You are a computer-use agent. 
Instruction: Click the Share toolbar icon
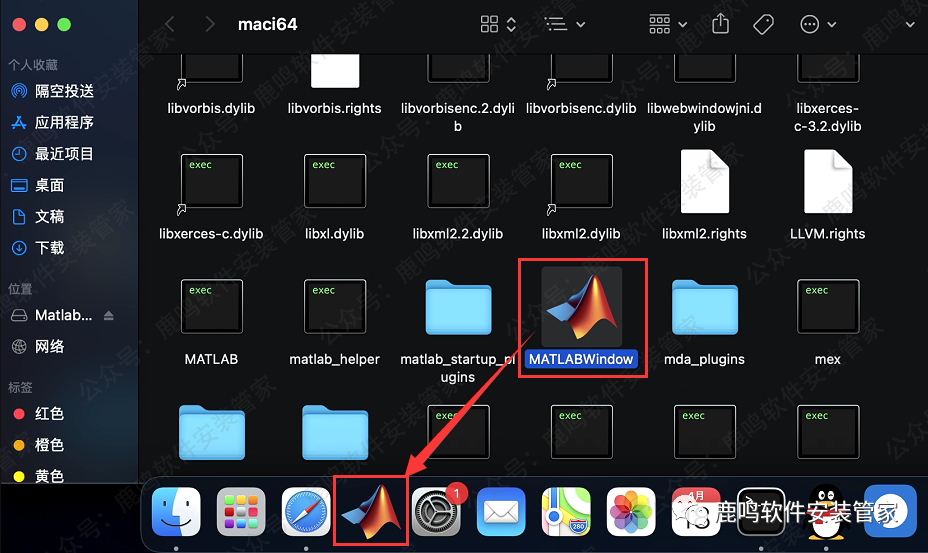click(x=720, y=23)
